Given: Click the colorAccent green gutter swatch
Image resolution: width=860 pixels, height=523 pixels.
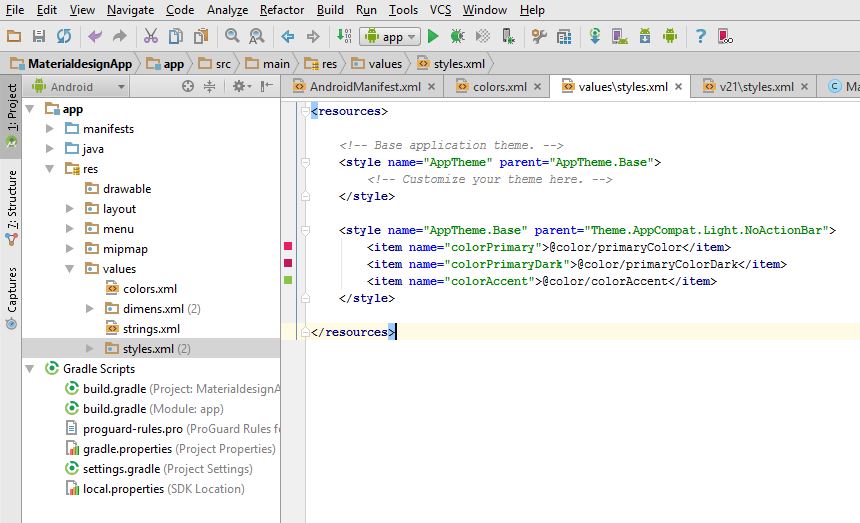Looking at the screenshot, I should 288,281.
